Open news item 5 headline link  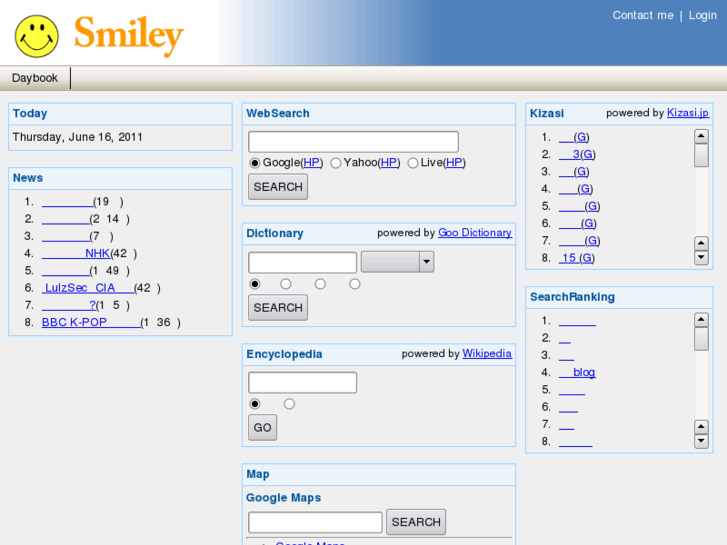[x=65, y=271]
